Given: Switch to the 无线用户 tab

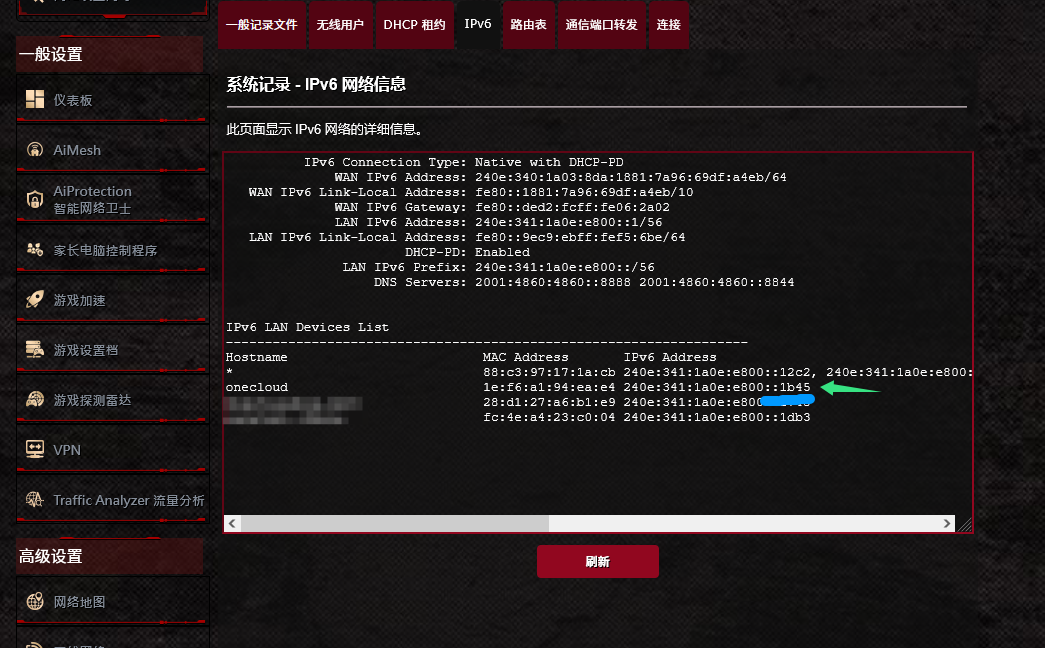Looking at the screenshot, I should coord(340,25).
